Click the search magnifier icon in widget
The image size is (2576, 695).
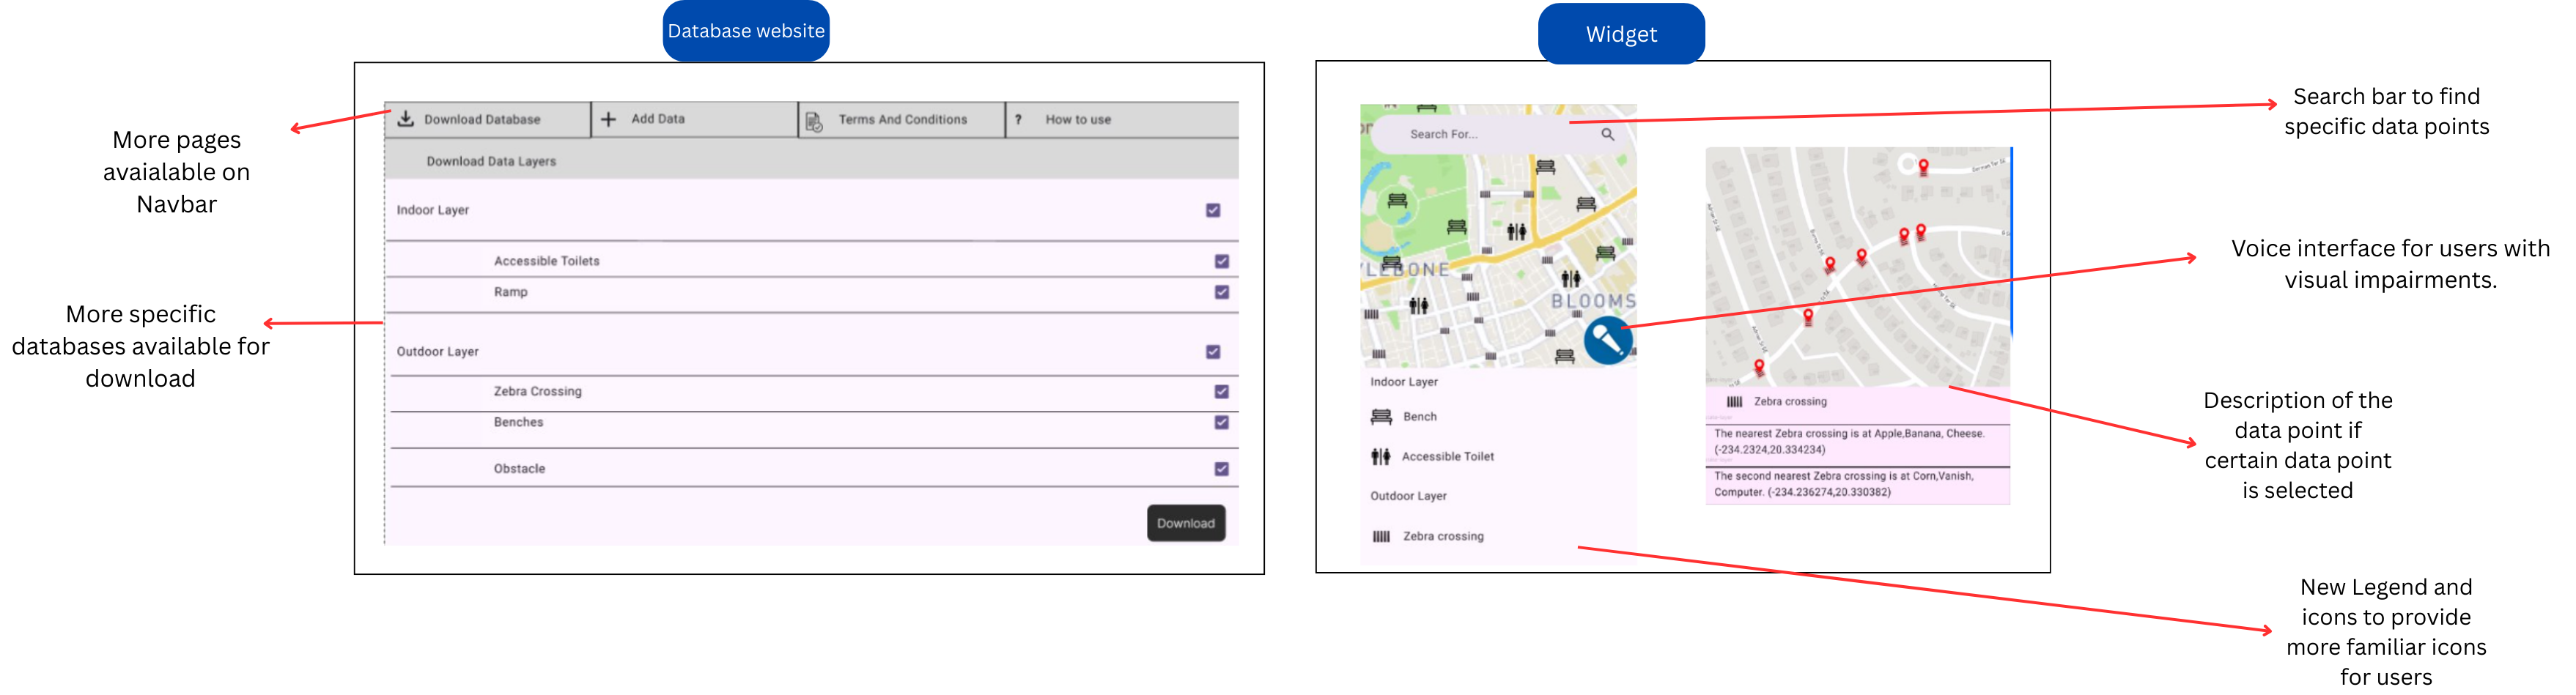pos(1607,134)
